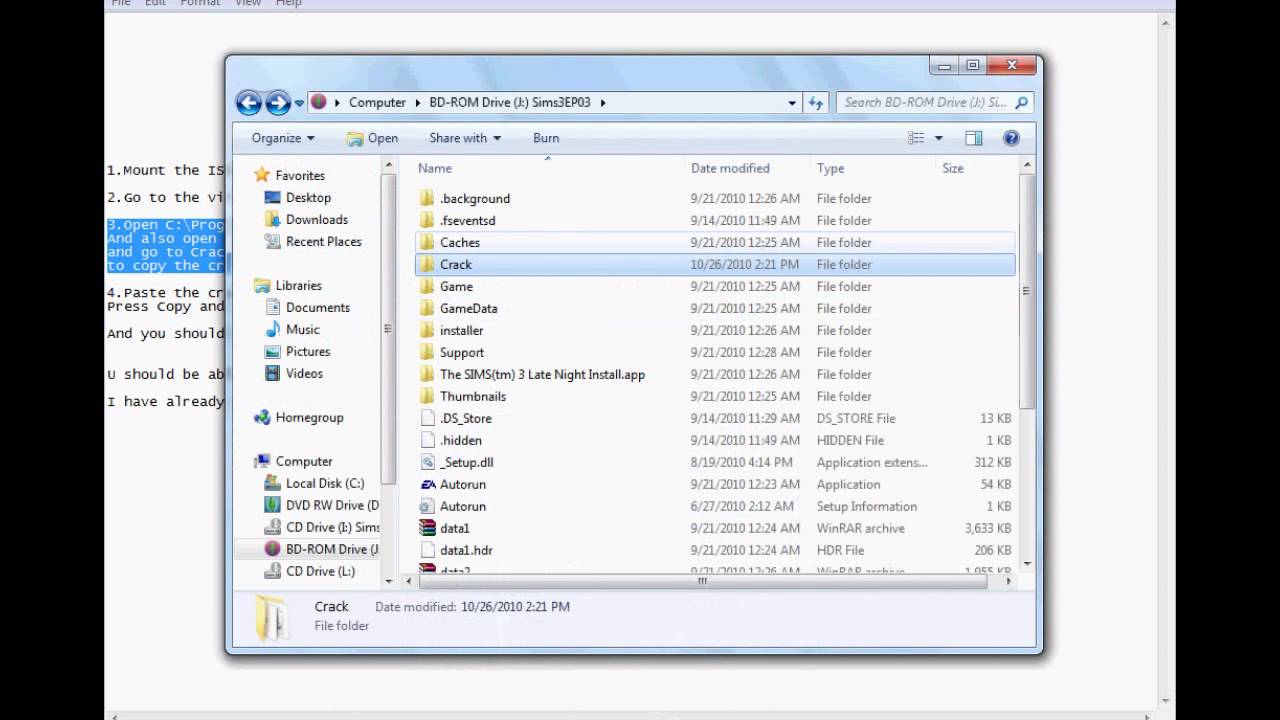Click the file list horizontal scrollbar
The height and width of the screenshot is (720, 1280).
(x=702, y=581)
